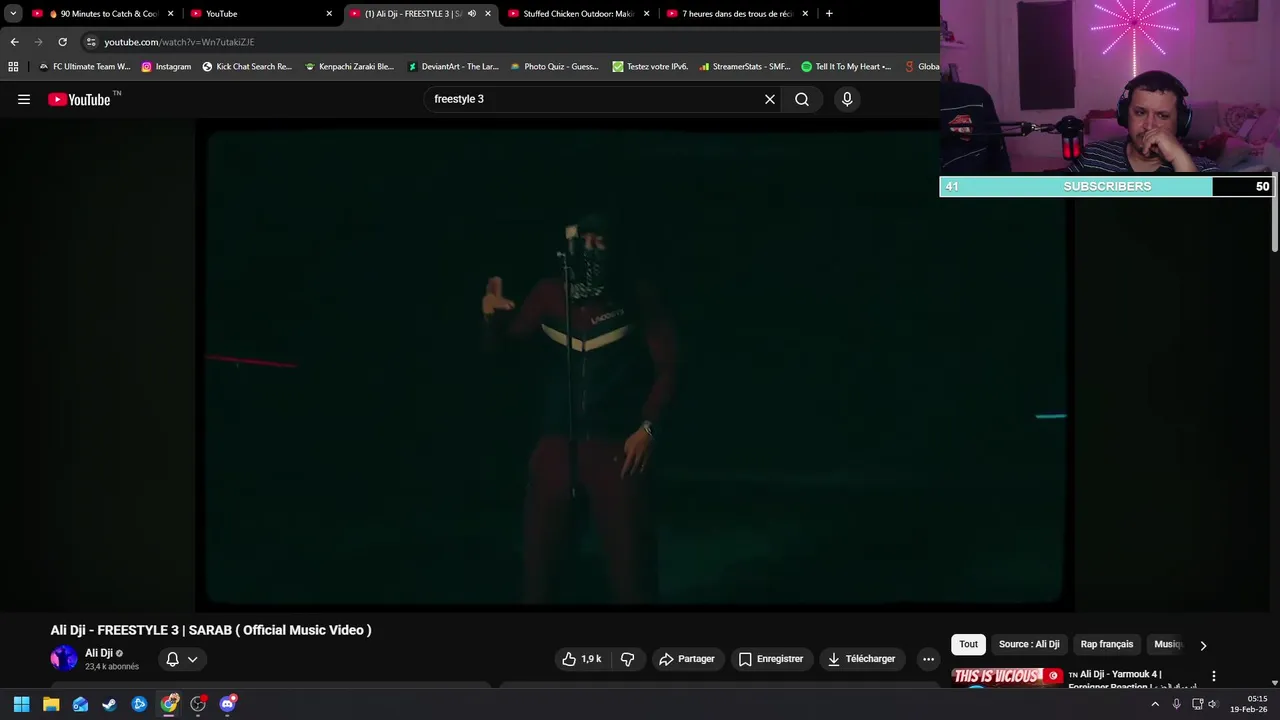1280x720 pixels.
Task: Open volume control speaker icon in tray
Action: [x=1213, y=704]
